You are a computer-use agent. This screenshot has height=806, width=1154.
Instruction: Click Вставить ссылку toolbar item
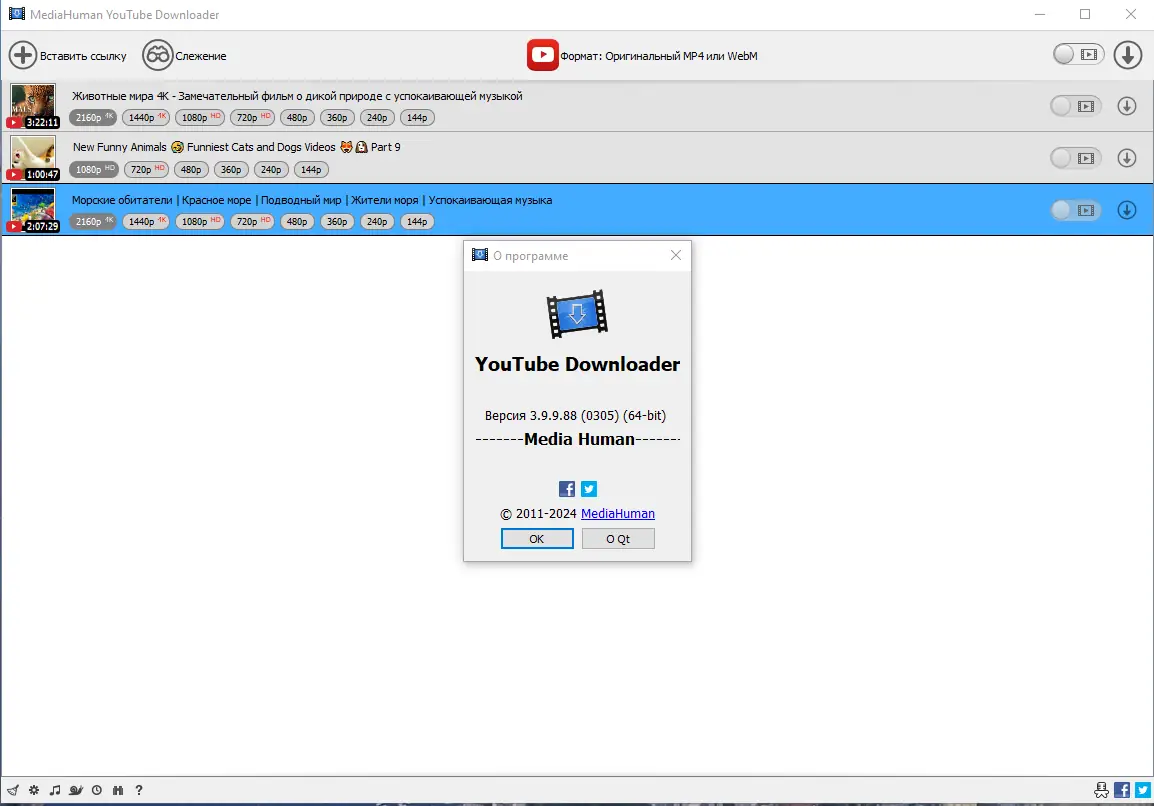click(68, 55)
